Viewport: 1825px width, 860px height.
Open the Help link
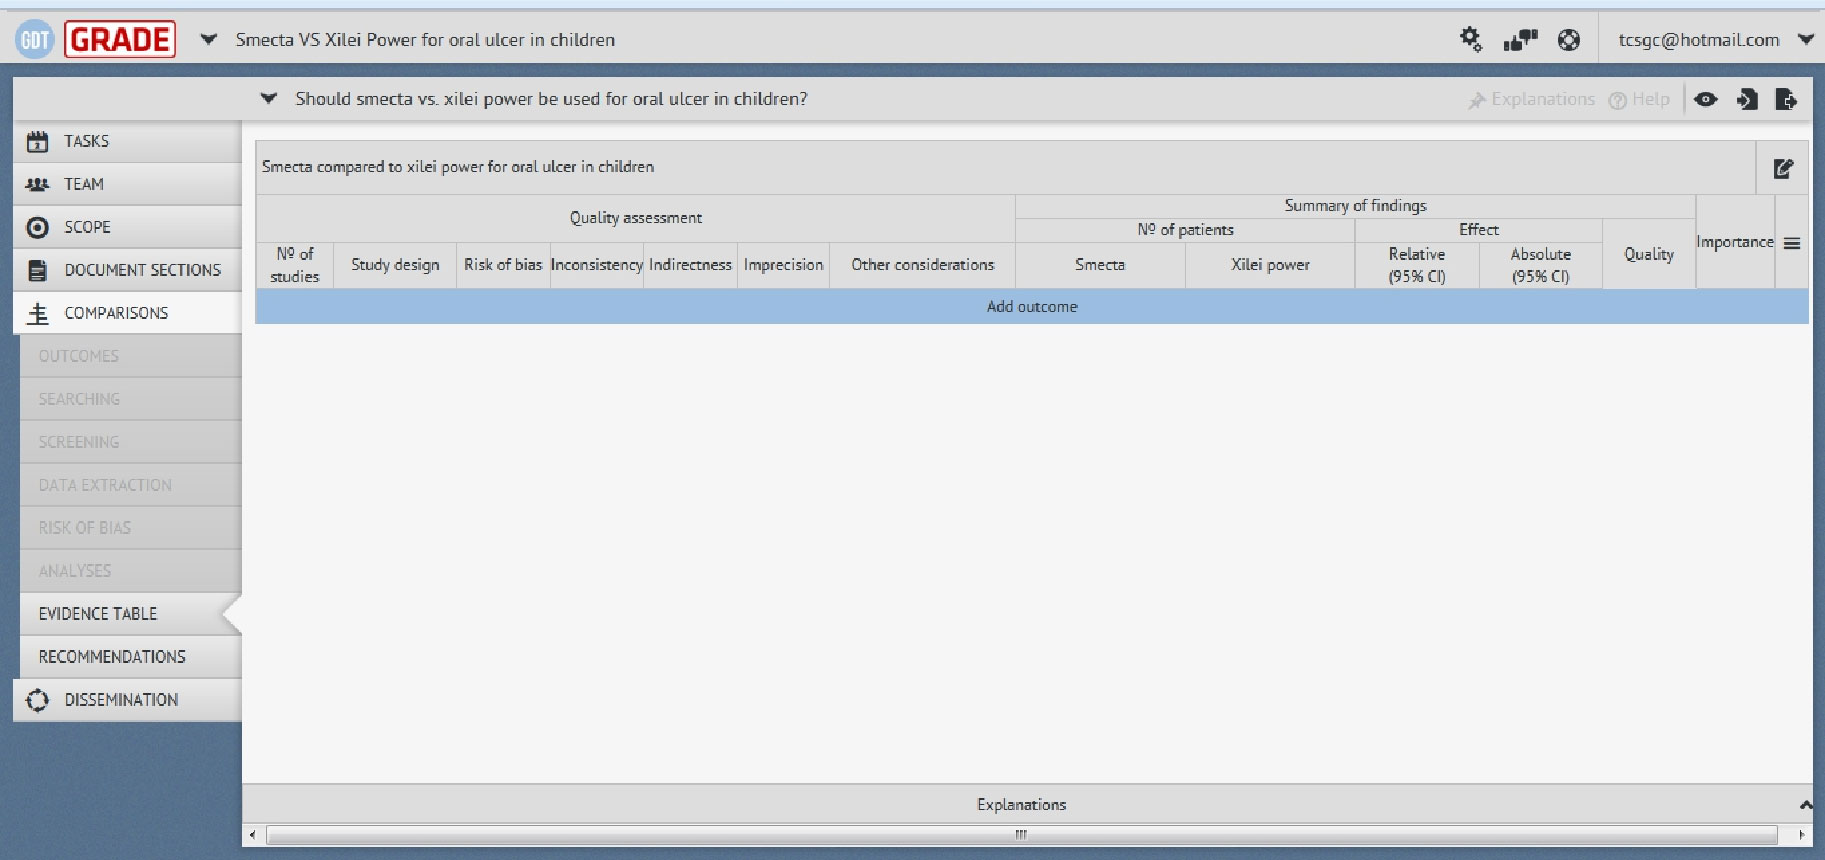click(x=1640, y=99)
